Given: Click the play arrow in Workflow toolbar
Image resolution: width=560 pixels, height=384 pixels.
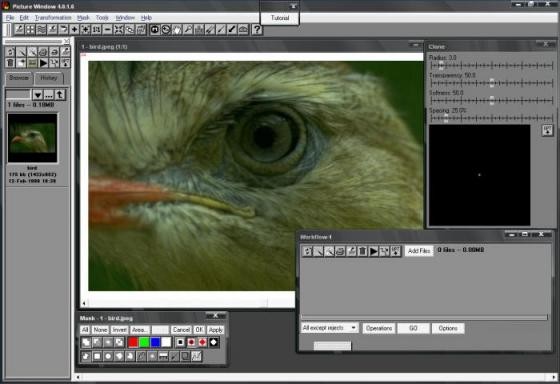Looking at the screenshot, I should [x=373, y=251].
